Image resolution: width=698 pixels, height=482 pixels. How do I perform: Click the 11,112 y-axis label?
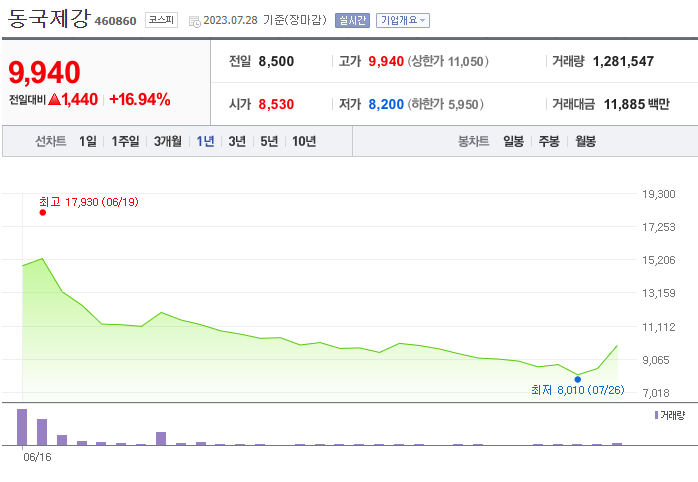click(658, 327)
